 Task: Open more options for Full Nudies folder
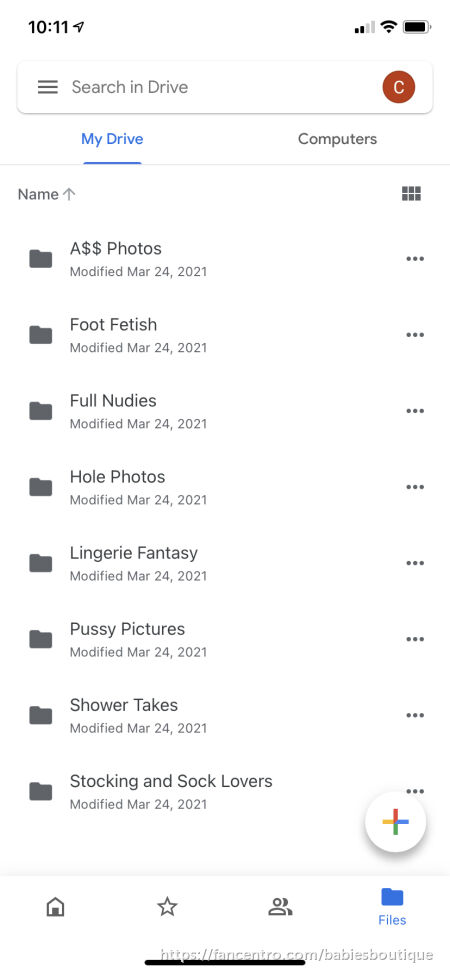tap(415, 411)
